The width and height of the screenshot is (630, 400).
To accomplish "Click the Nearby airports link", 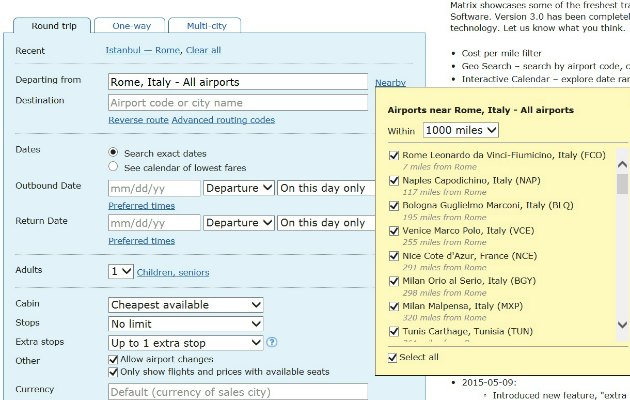I will 391,83.
